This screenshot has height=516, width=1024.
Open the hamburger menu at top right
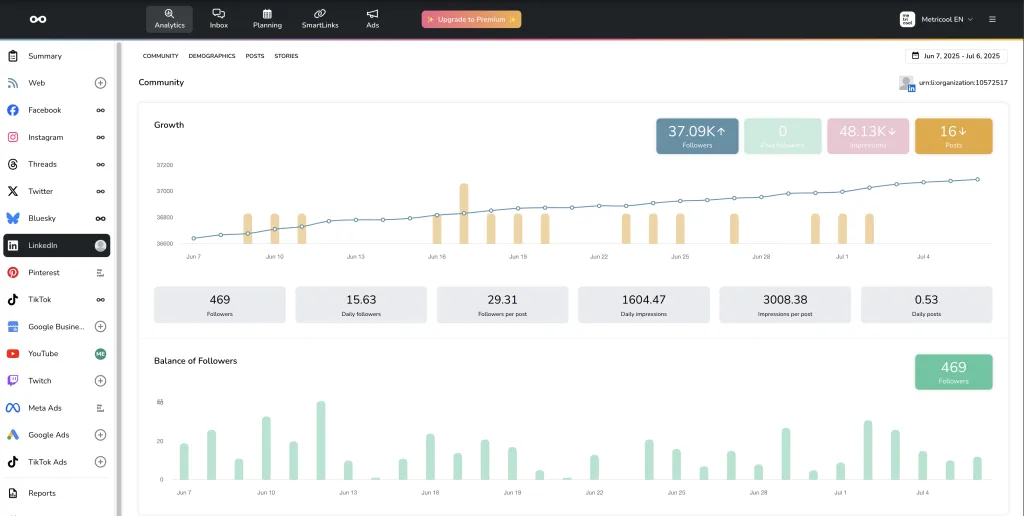[992, 19]
